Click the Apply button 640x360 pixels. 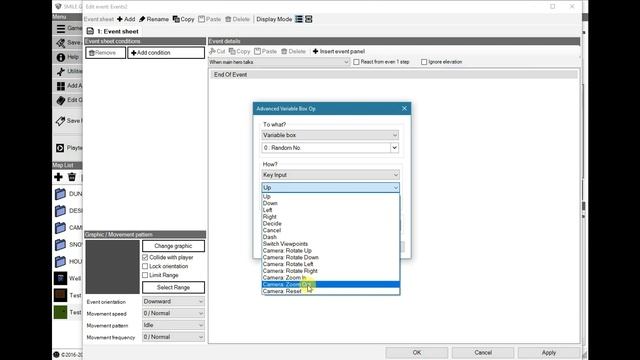(x=549, y=353)
